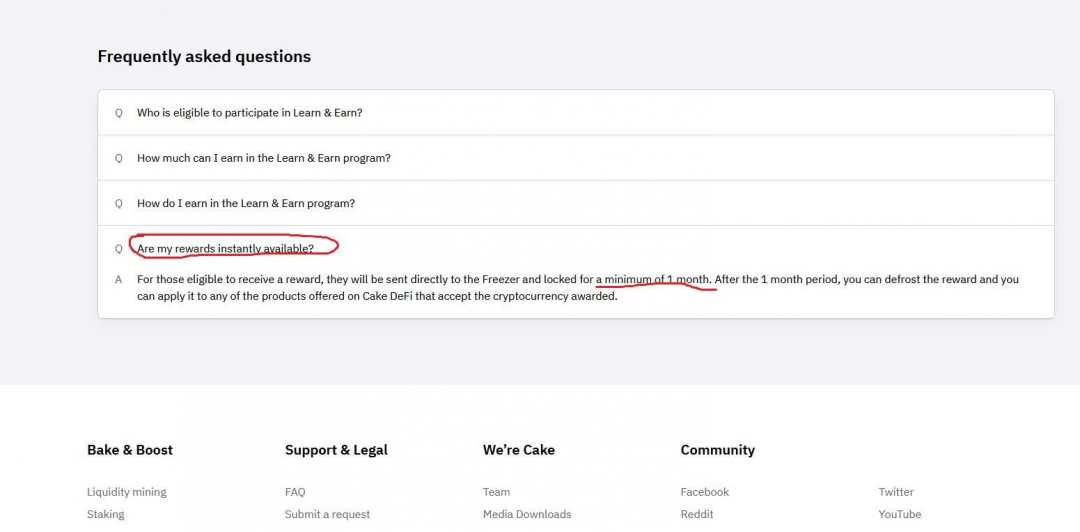
Task: Open the FAQ link under Support & Legal
Action: (295, 492)
